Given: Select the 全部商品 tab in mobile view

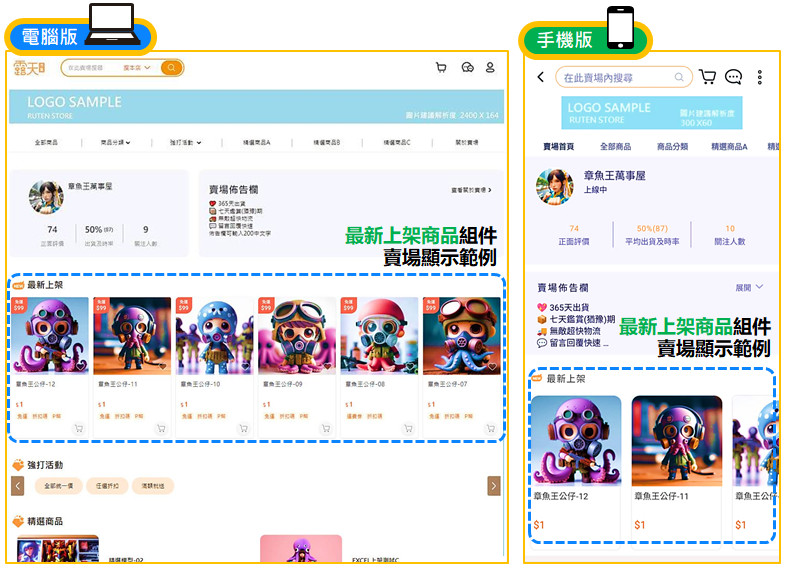Looking at the screenshot, I should point(615,147).
